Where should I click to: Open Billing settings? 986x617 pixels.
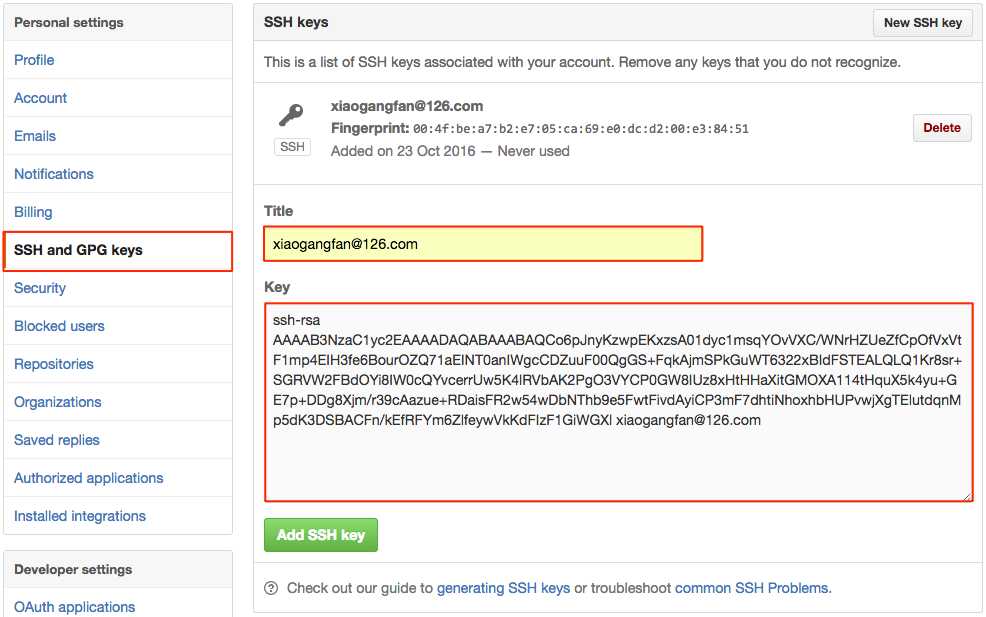coord(33,212)
